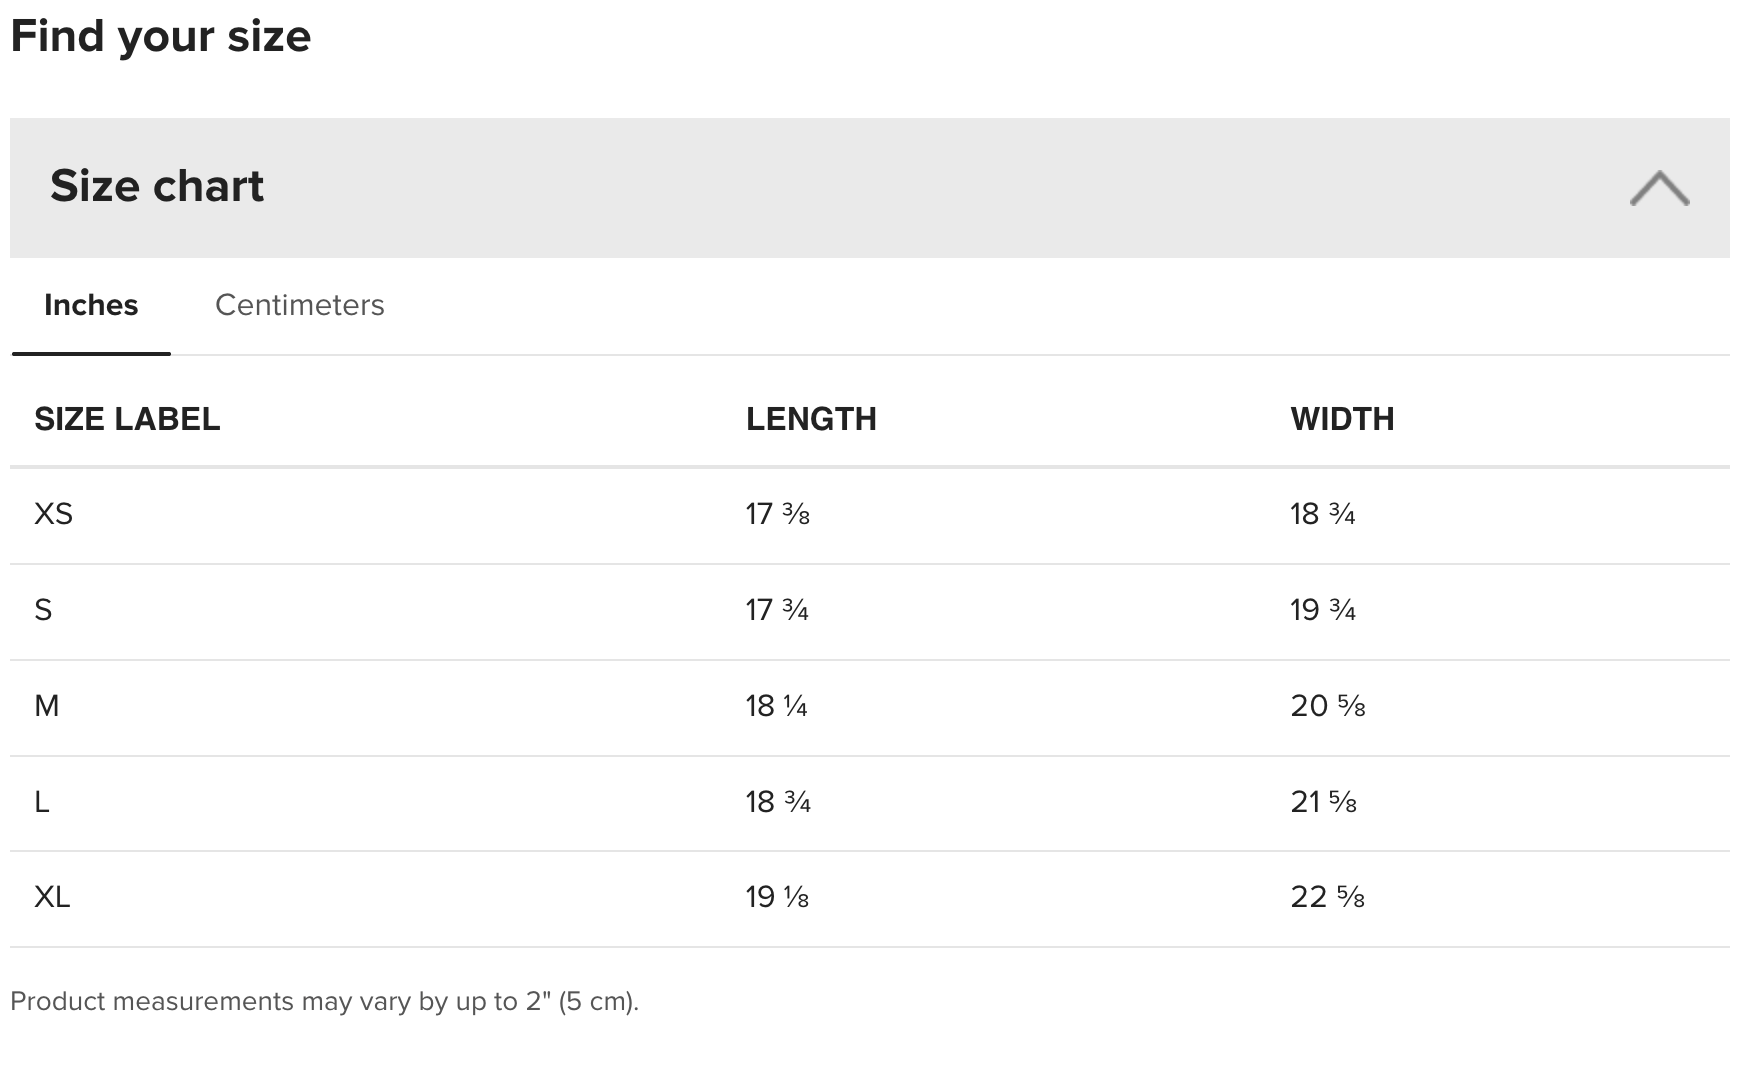Select the M size row label
The width and height of the screenshot is (1742, 1082).
click(47, 706)
